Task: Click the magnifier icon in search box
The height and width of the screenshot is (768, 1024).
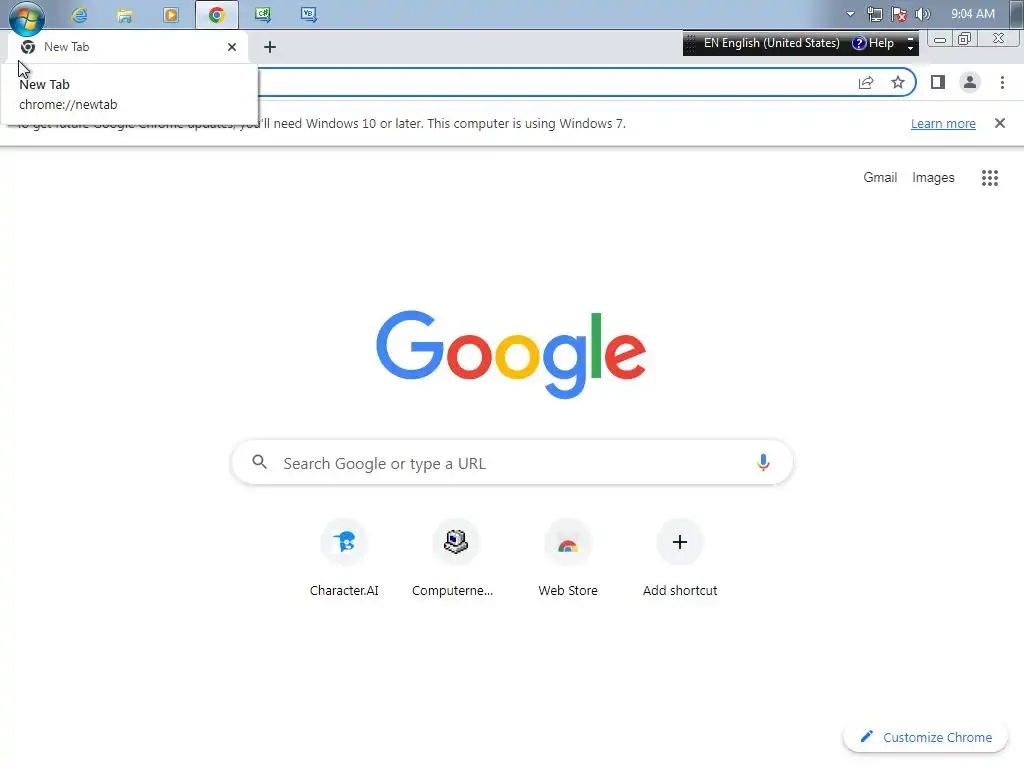Action: pos(259,462)
